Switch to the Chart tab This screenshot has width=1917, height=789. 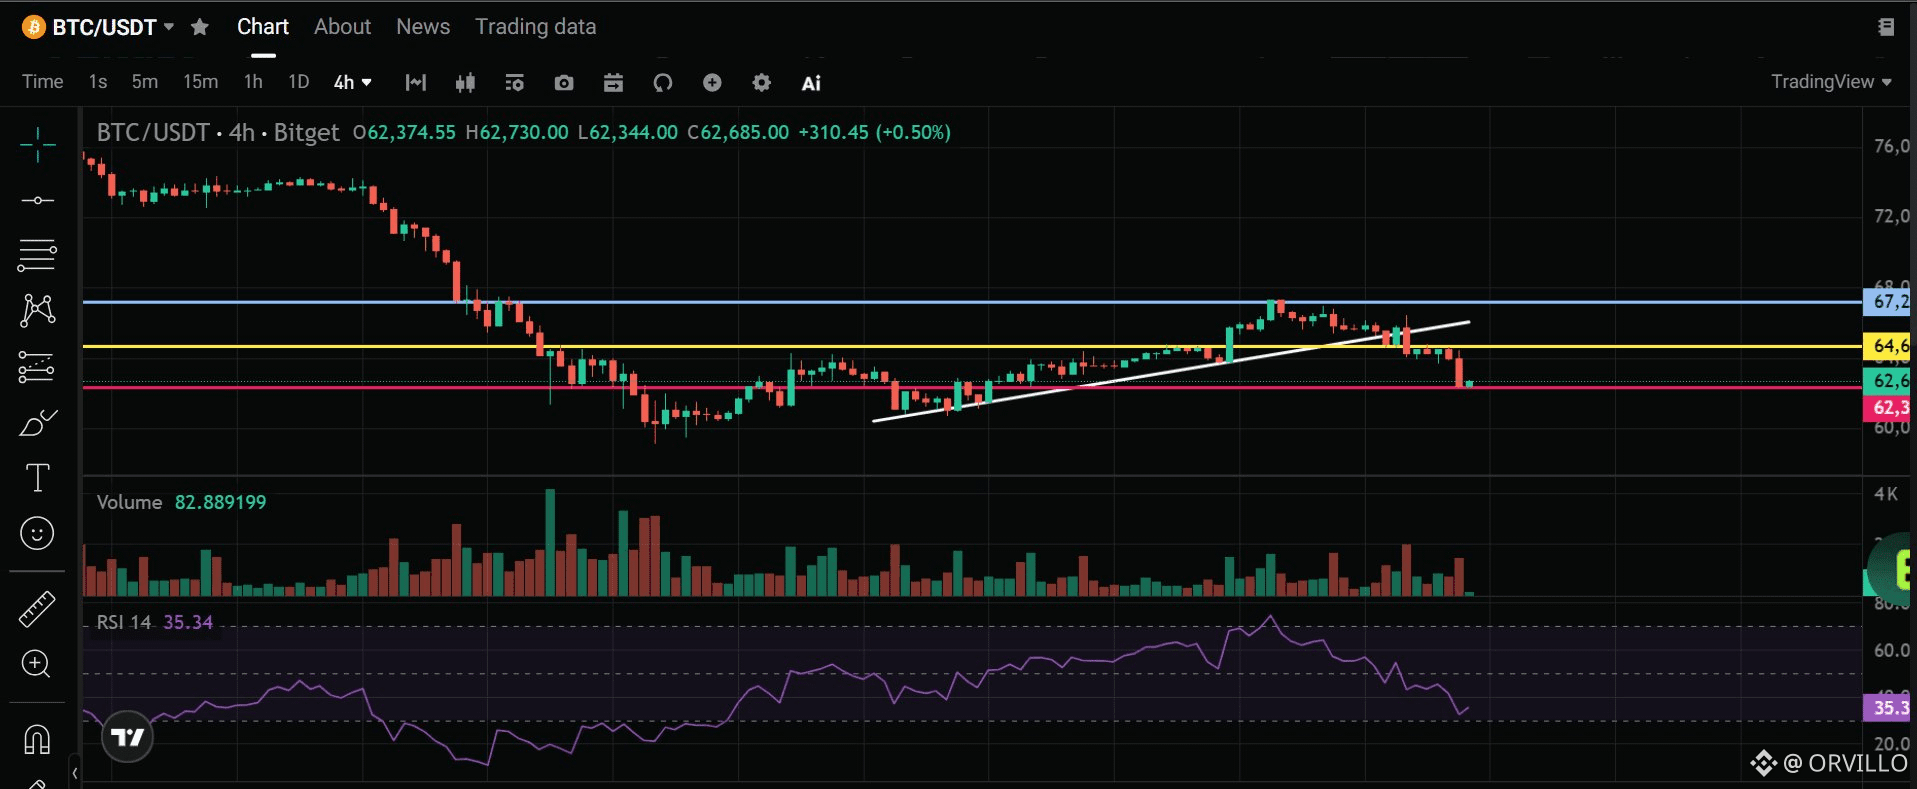(262, 27)
